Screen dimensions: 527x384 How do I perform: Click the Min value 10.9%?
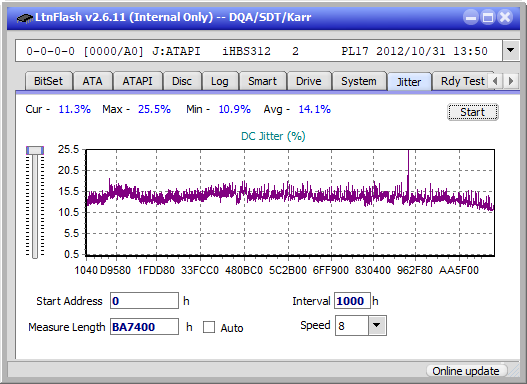[x=234, y=109]
